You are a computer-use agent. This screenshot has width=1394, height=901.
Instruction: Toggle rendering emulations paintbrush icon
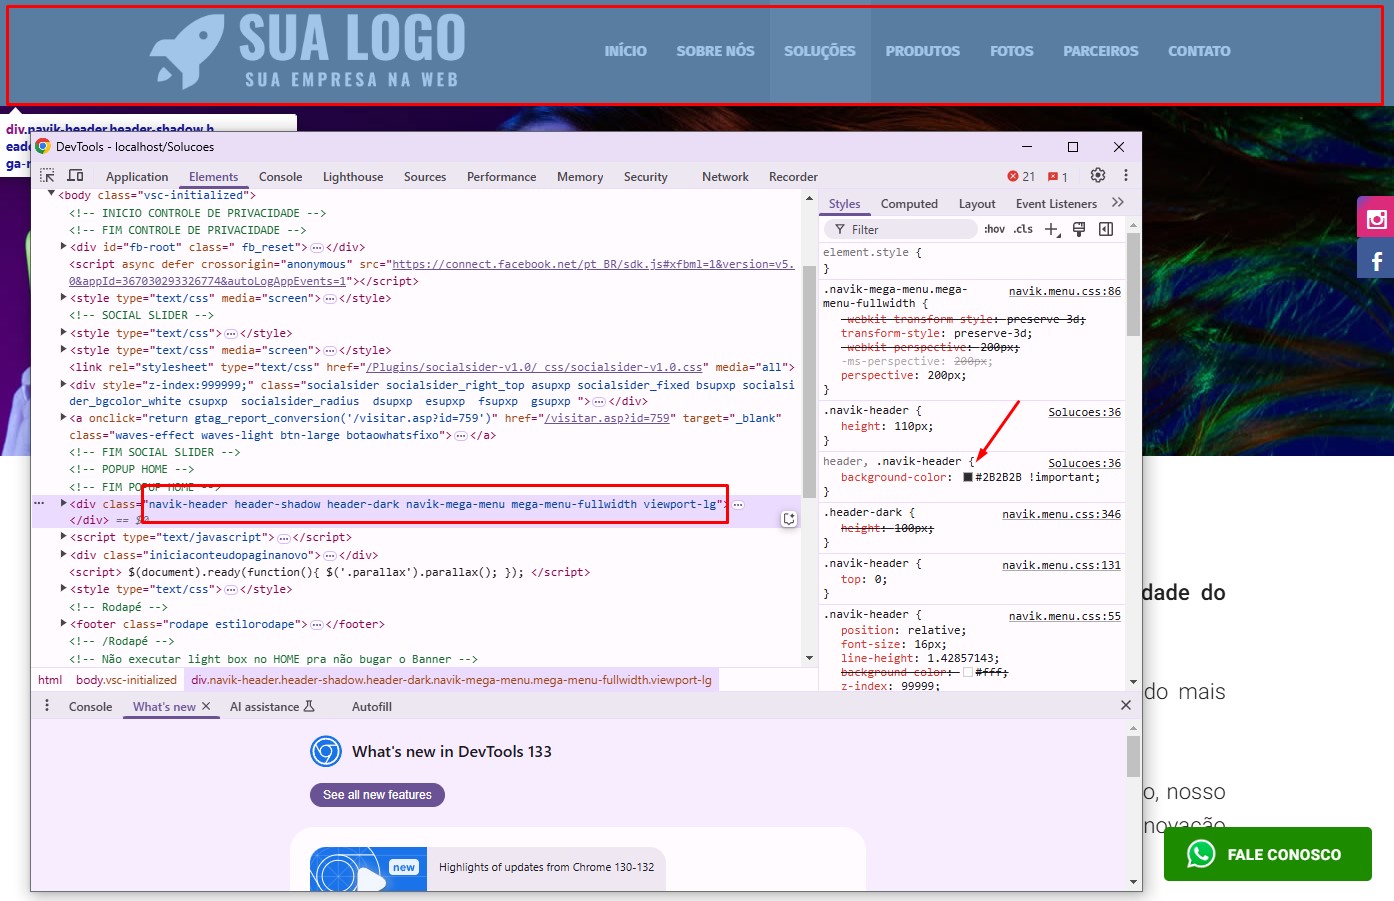point(1079,230)
